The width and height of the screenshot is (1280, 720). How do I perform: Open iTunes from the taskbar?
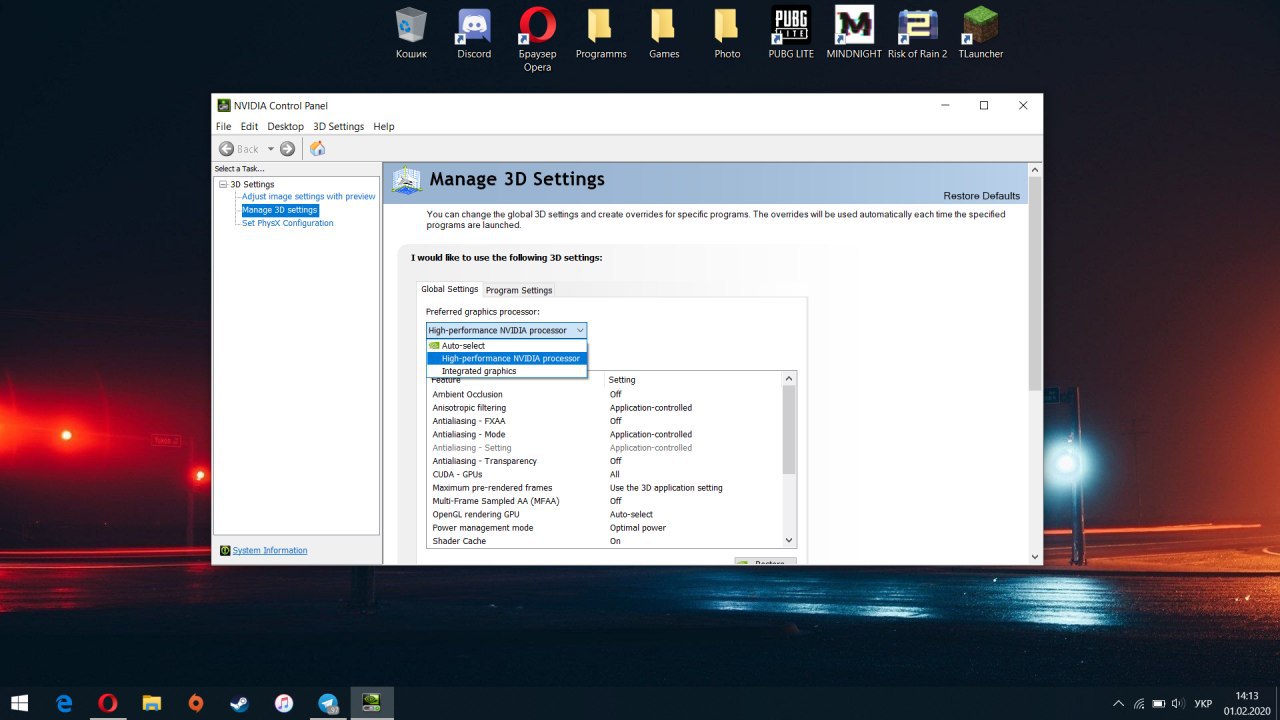283,703
